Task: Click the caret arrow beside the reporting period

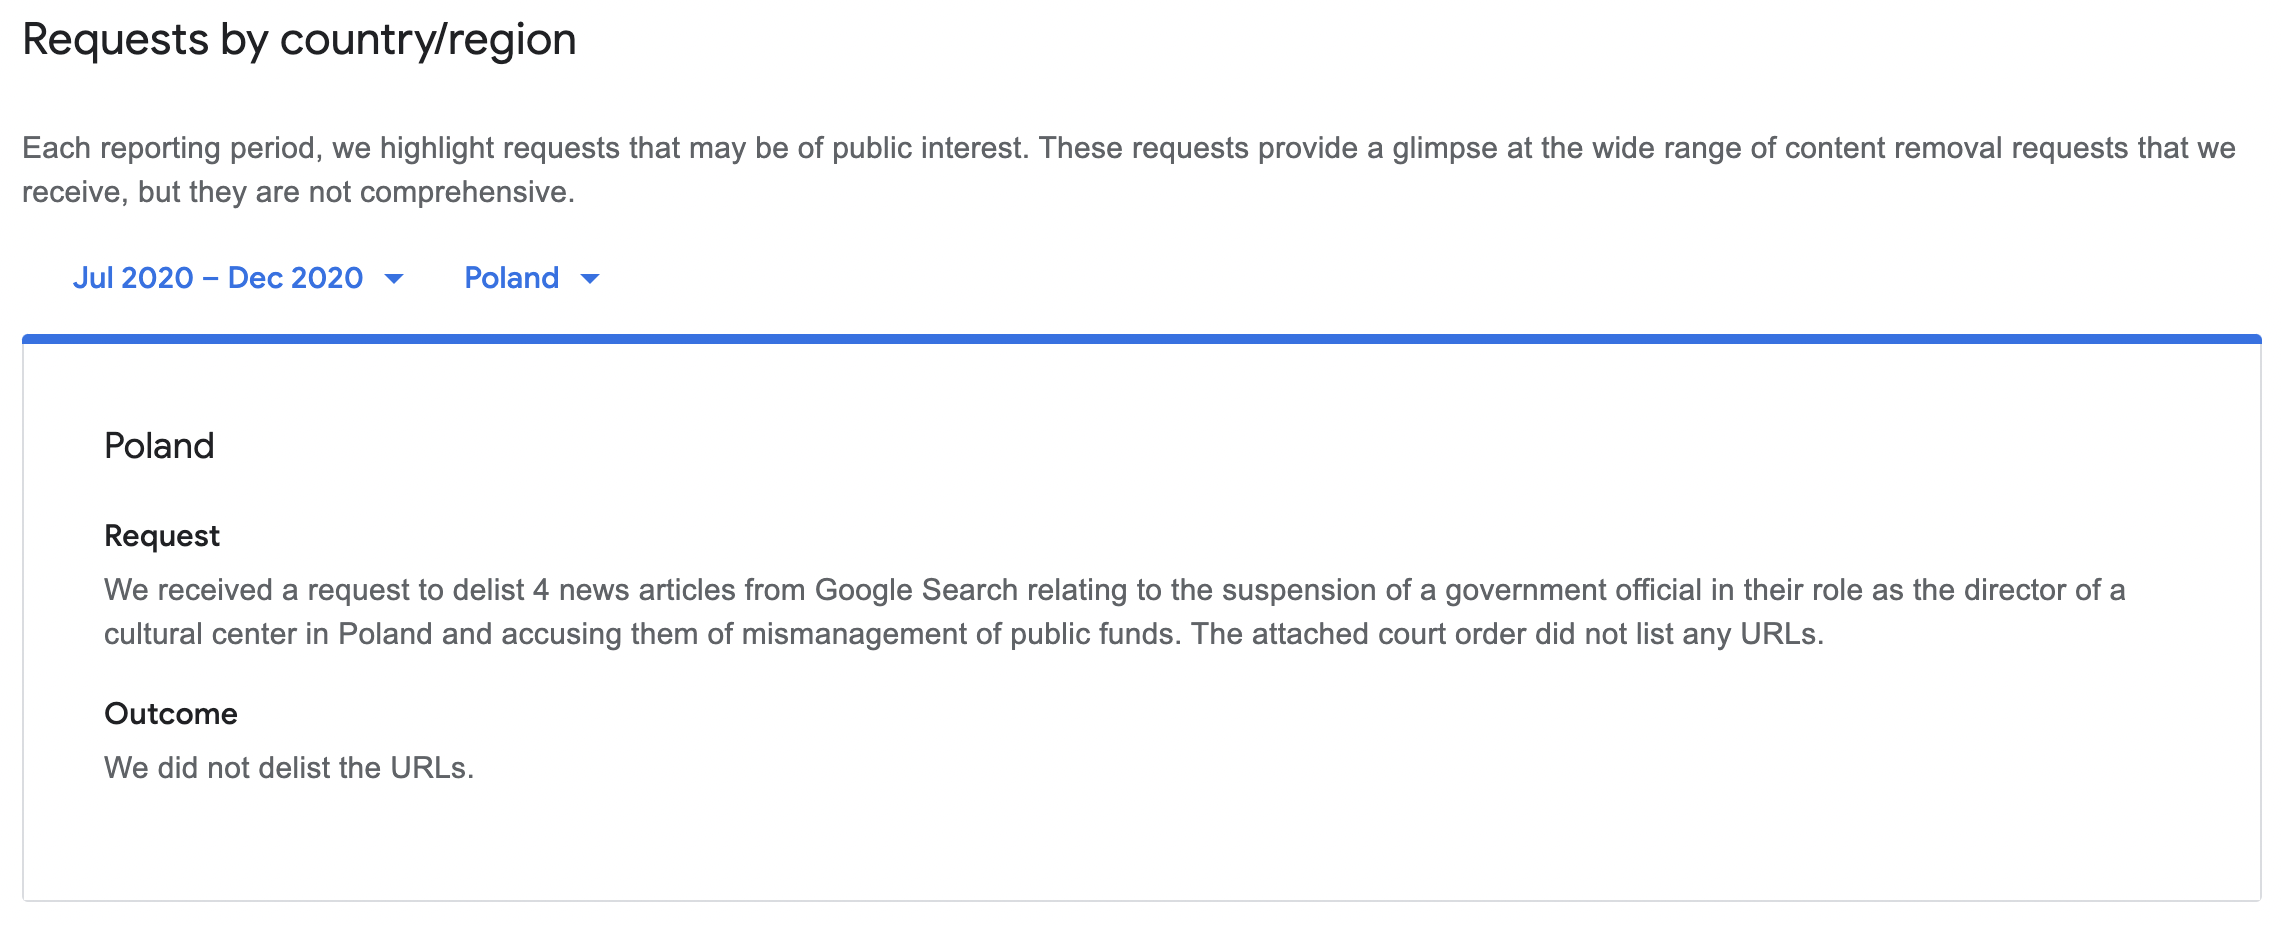Action: pos(394,279)
